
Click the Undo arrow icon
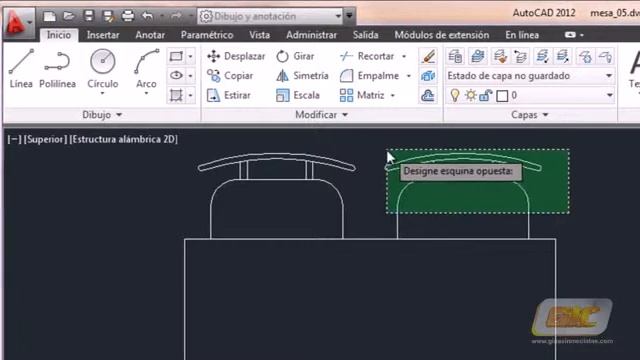tap(147, 16)
